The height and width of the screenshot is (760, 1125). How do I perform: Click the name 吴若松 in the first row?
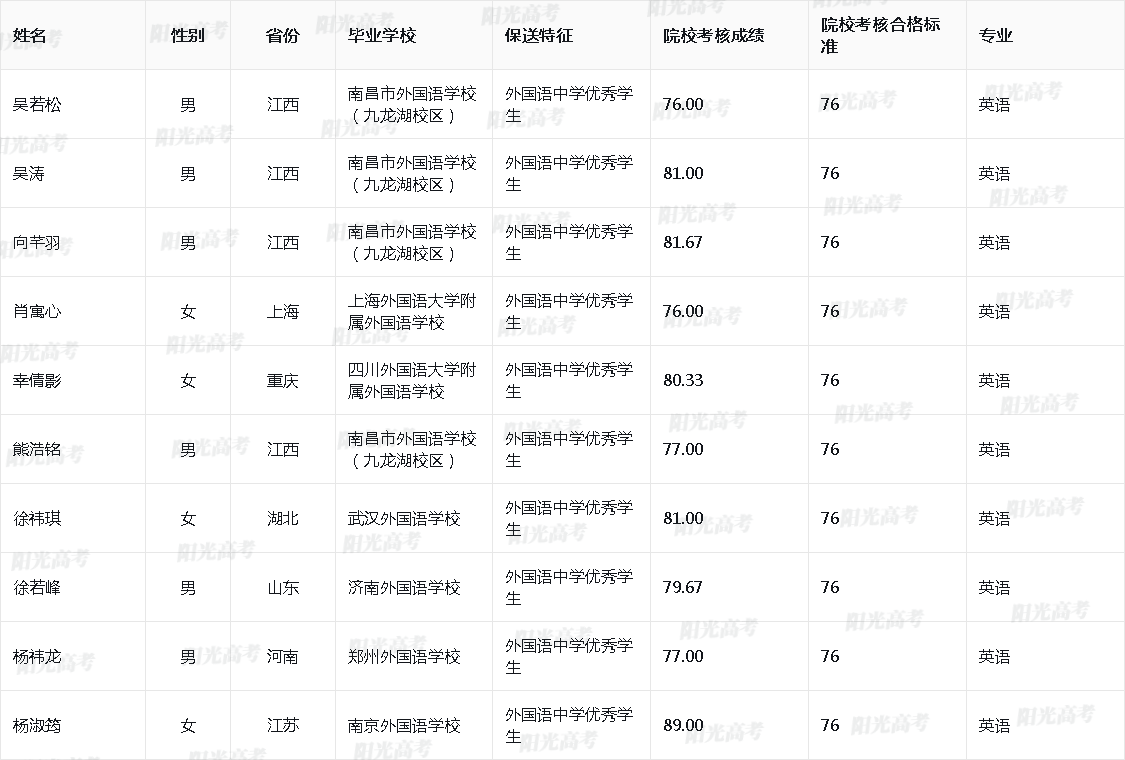[x=37, y=105]
